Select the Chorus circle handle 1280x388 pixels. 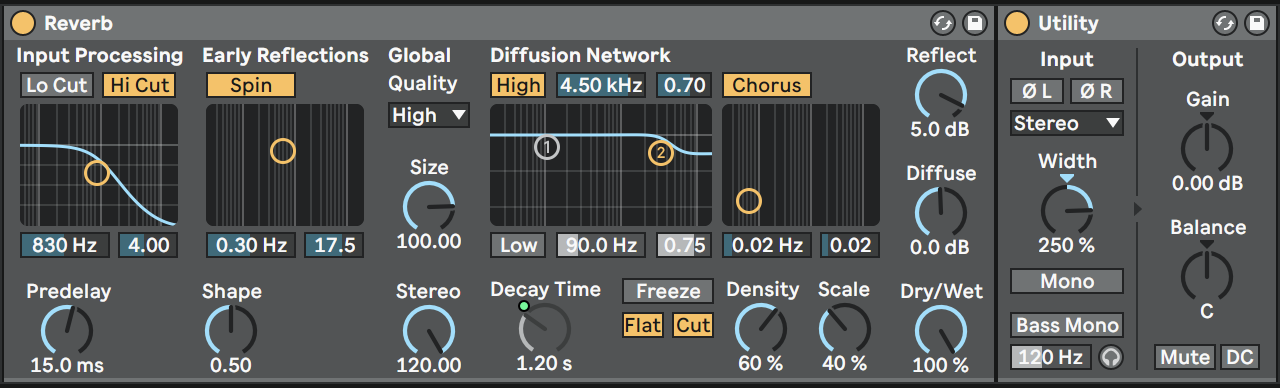tap(748, 201)
